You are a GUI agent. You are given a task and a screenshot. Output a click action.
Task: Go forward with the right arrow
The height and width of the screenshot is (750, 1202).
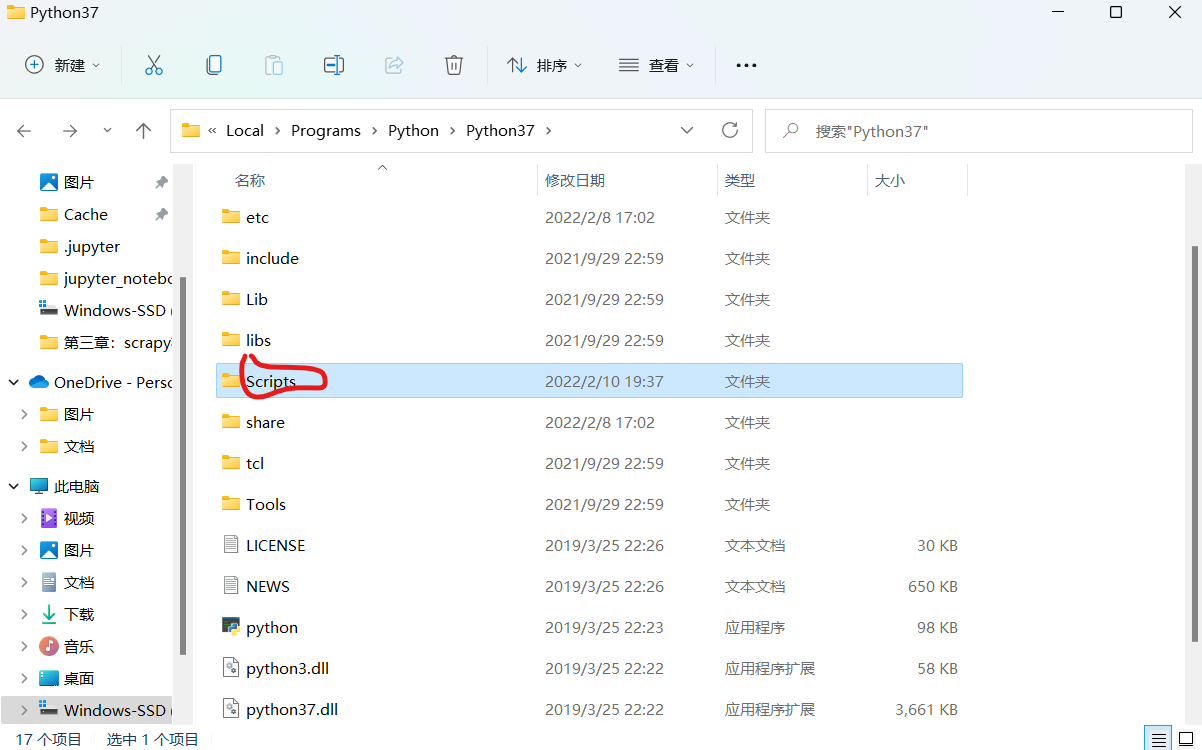pyautogui.click(x=69, y=131)
